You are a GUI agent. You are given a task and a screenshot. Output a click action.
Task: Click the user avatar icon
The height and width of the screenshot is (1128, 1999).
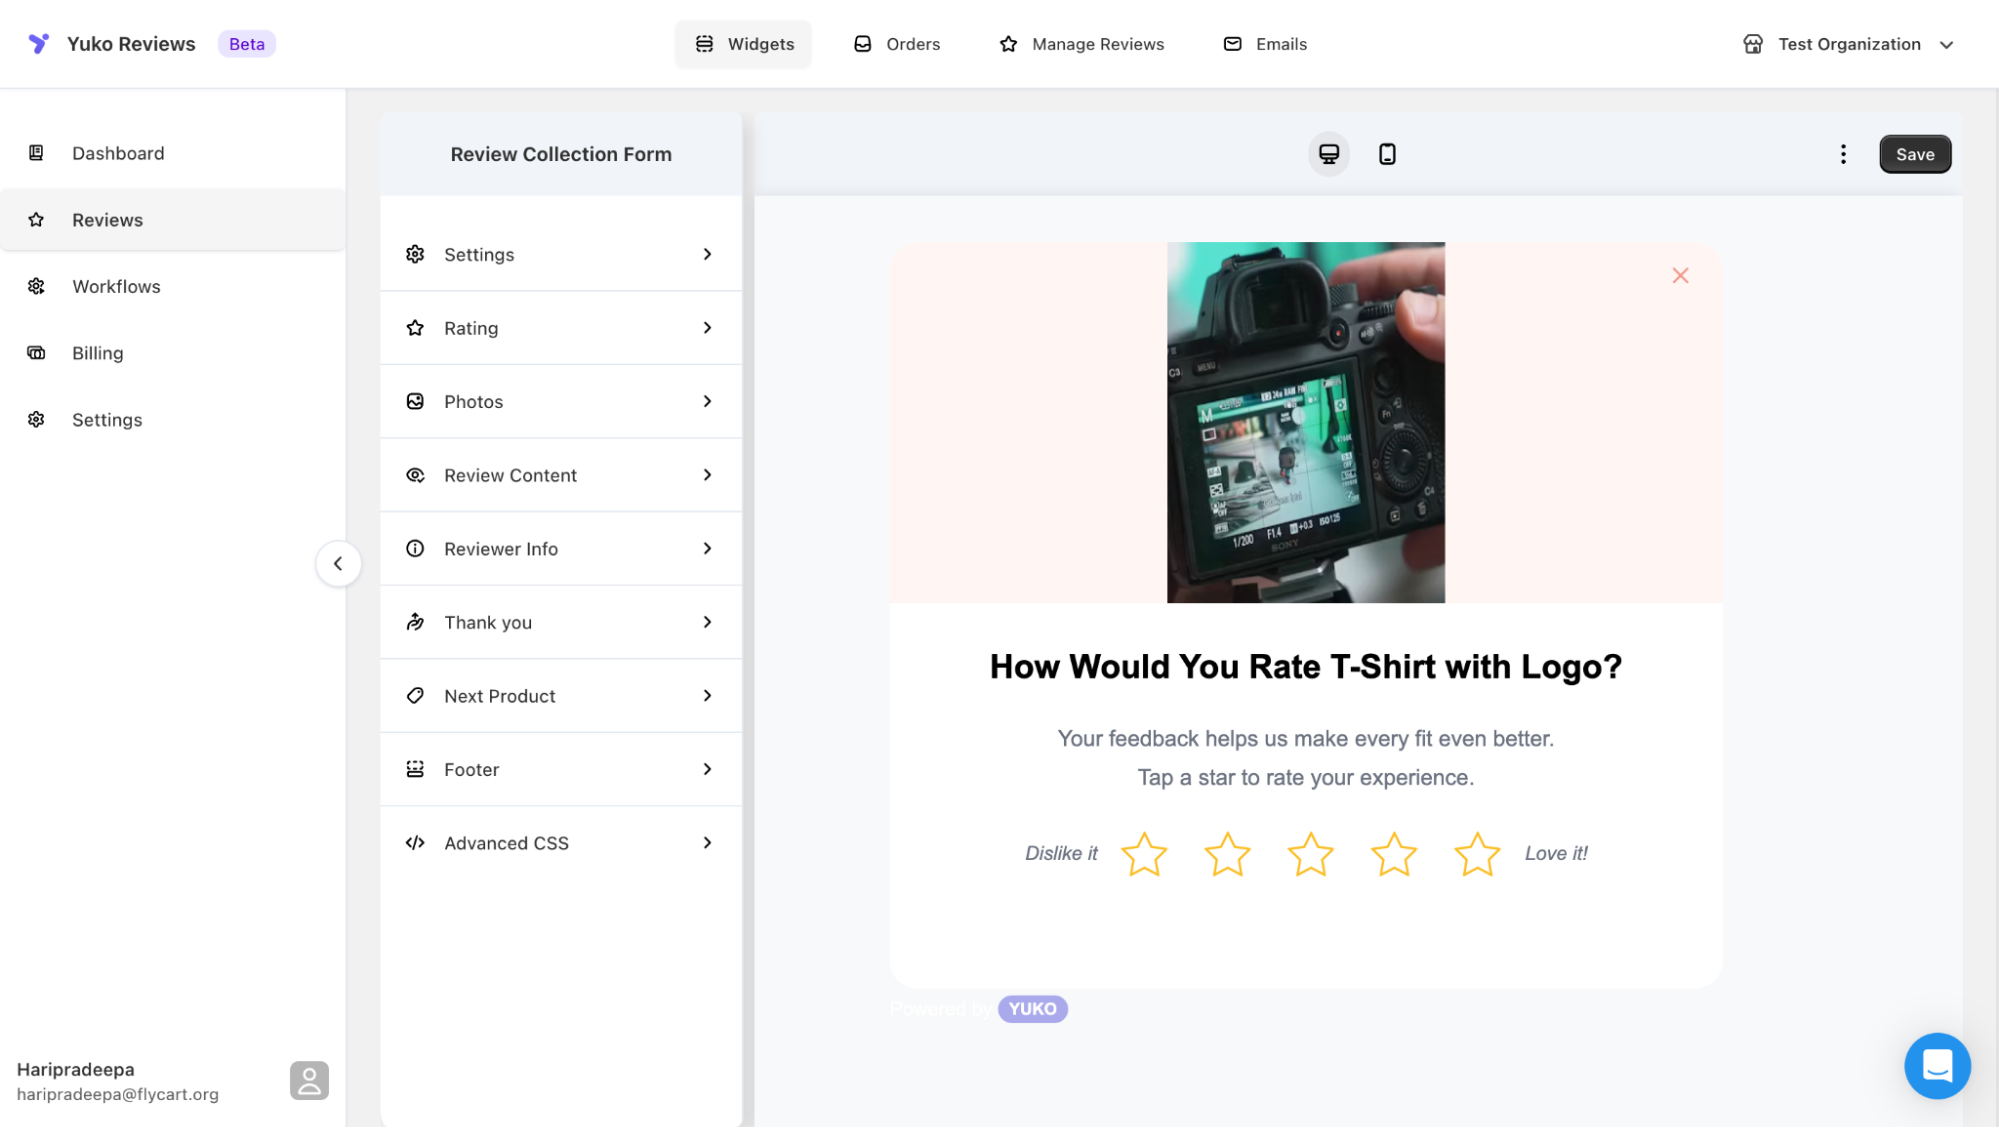pos(309,1080)
